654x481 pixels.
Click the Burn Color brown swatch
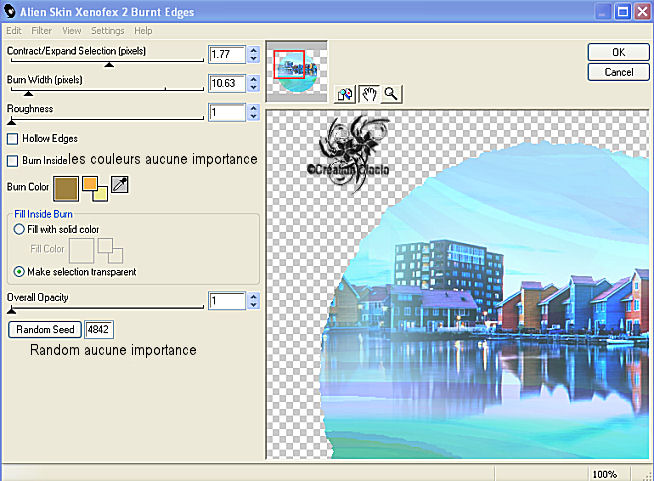(x=66, y=187)
